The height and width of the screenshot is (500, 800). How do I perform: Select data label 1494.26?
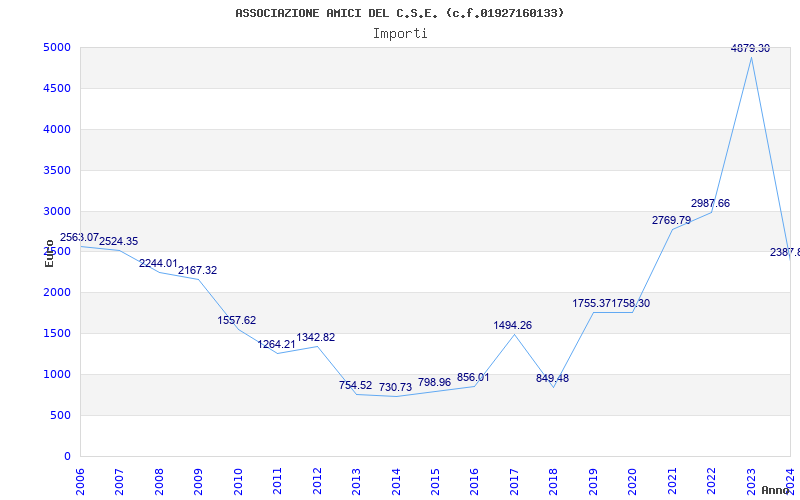click(x=513, y=326)
